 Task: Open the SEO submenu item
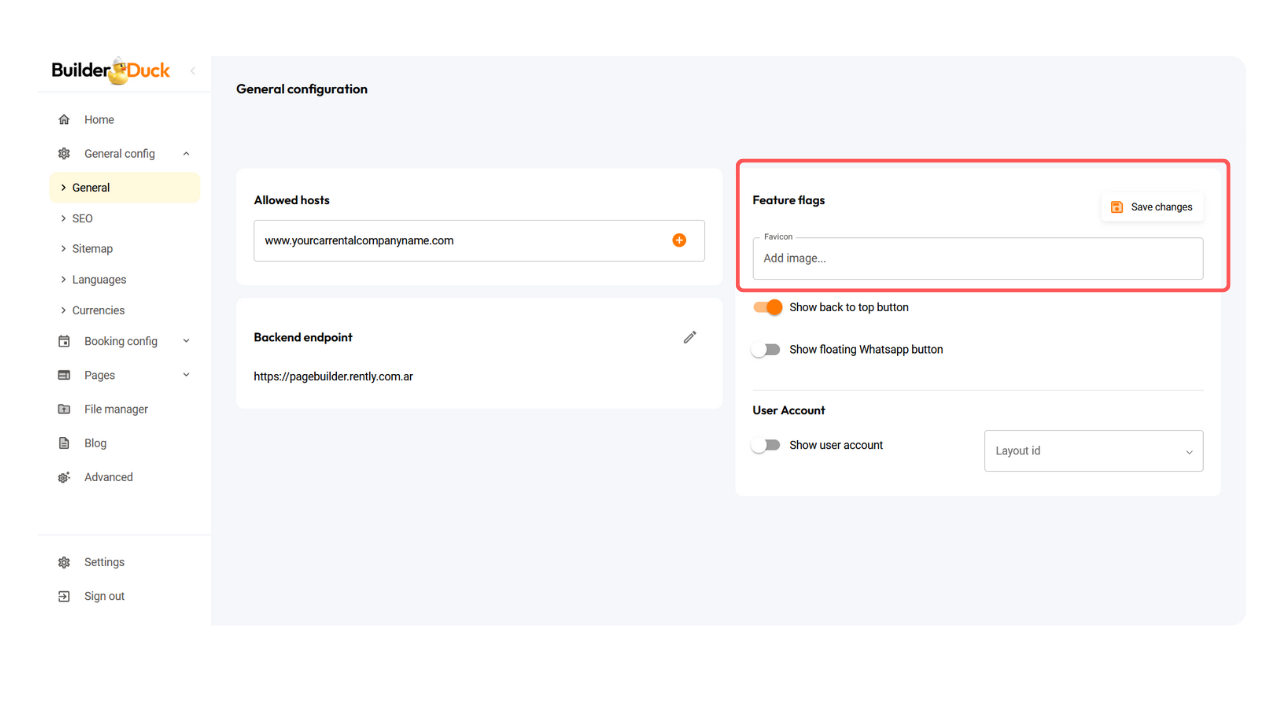82,218
